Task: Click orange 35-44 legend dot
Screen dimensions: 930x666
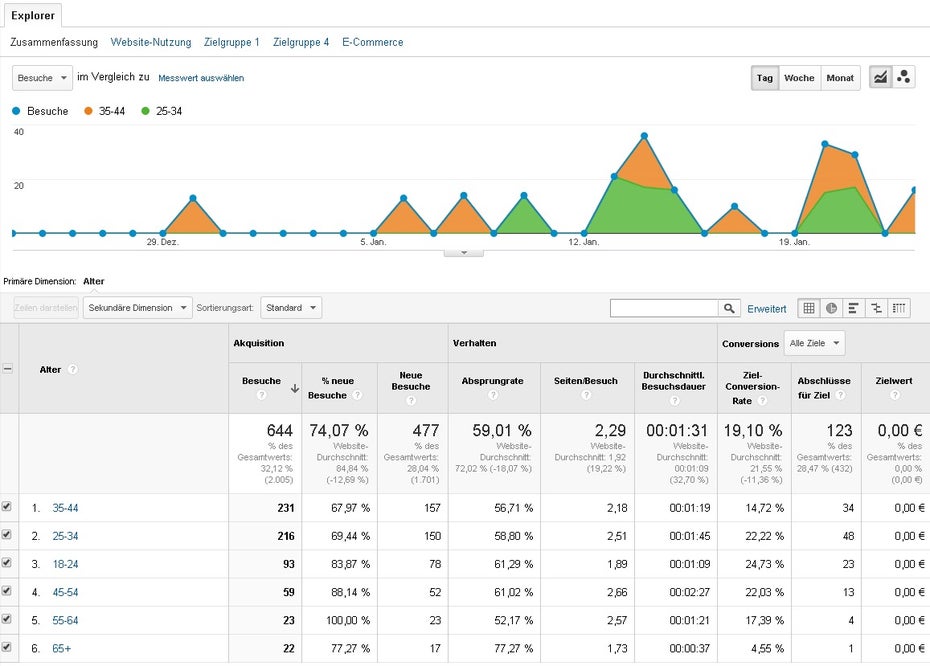Action: pos(88,111)
